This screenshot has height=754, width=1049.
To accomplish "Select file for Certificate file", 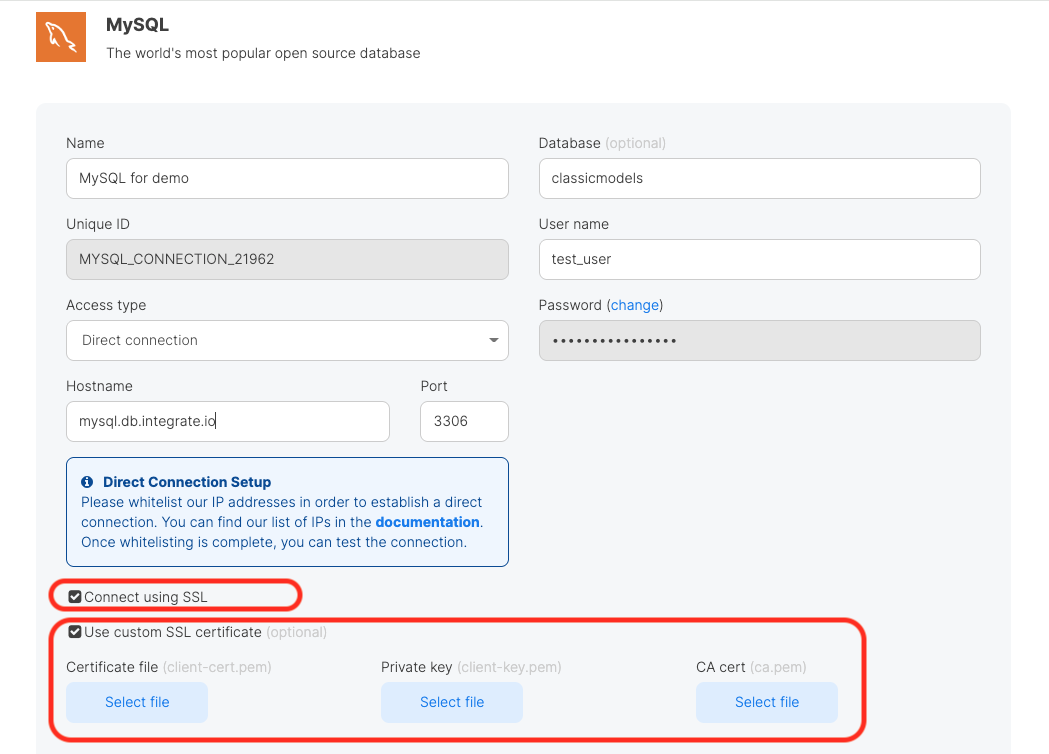I will coord(137,702).
